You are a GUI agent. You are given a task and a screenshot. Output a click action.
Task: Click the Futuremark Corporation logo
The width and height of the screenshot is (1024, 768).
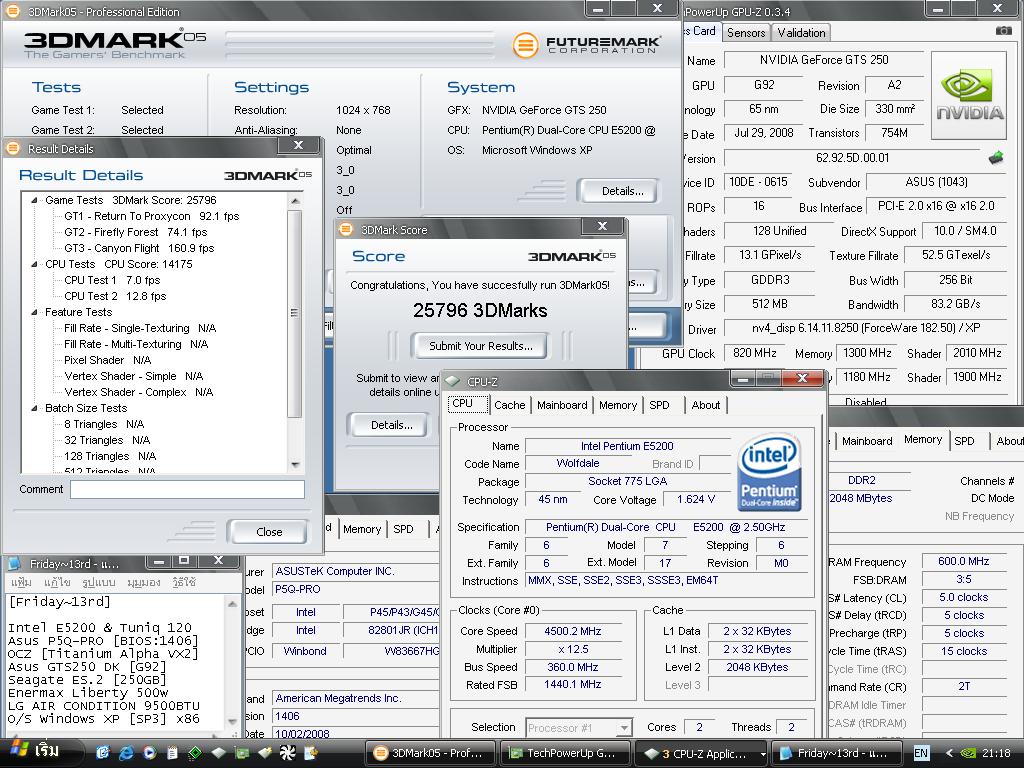586,44
